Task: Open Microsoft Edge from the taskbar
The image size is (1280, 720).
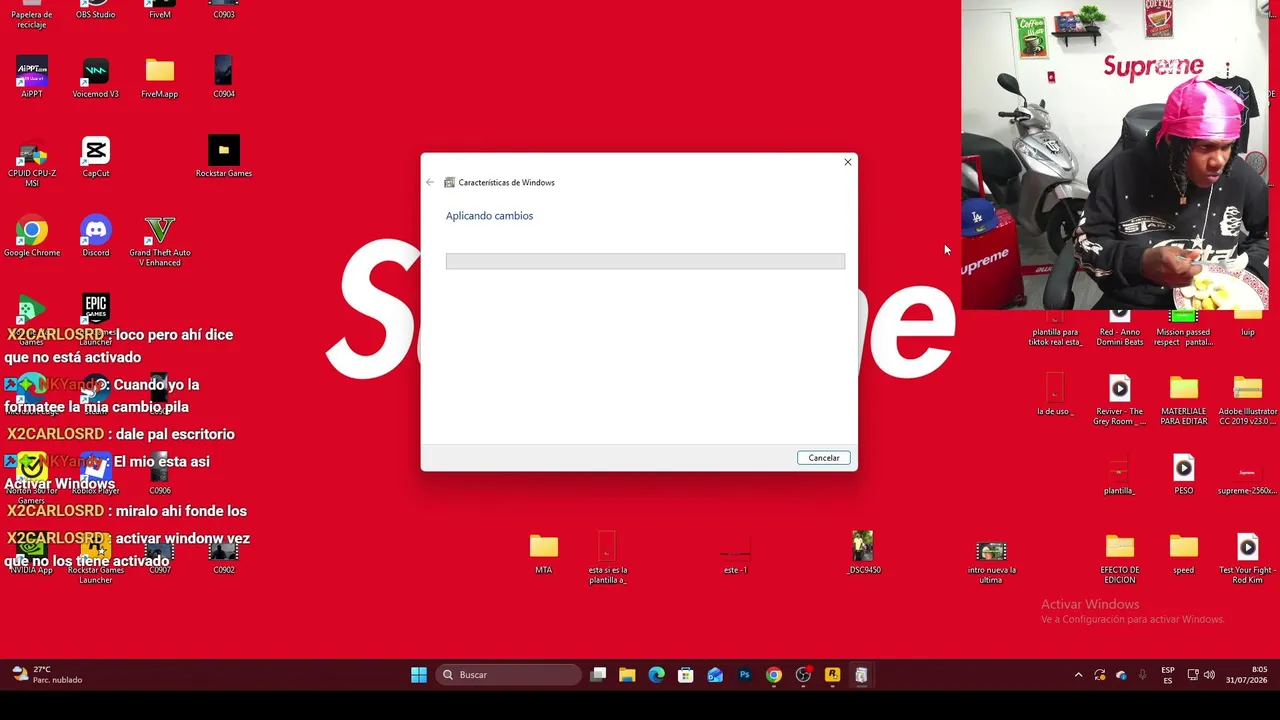Action: click(656, 675)
